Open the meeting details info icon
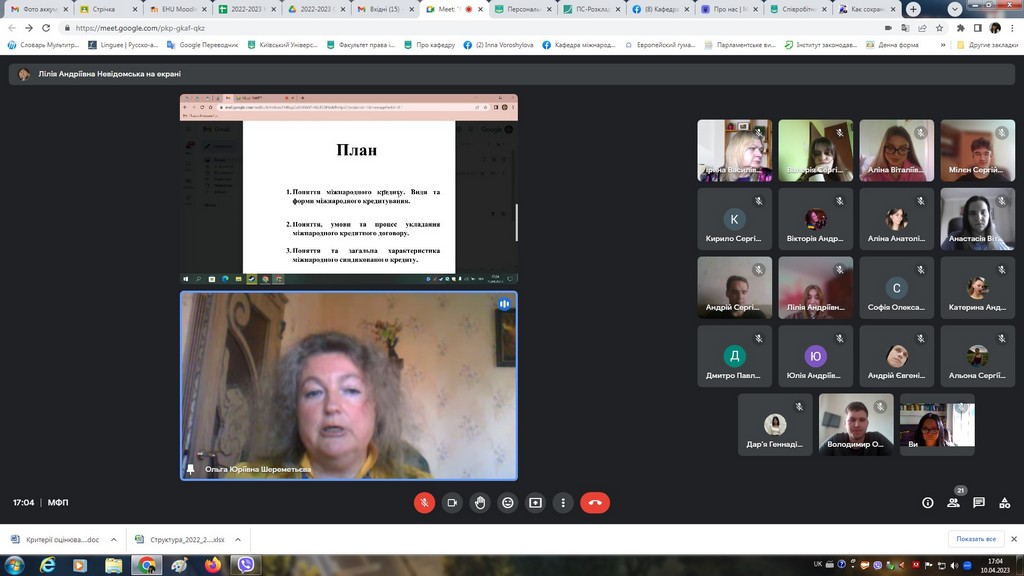Viewport: 1024px width, 576px height. coord(928,502)
